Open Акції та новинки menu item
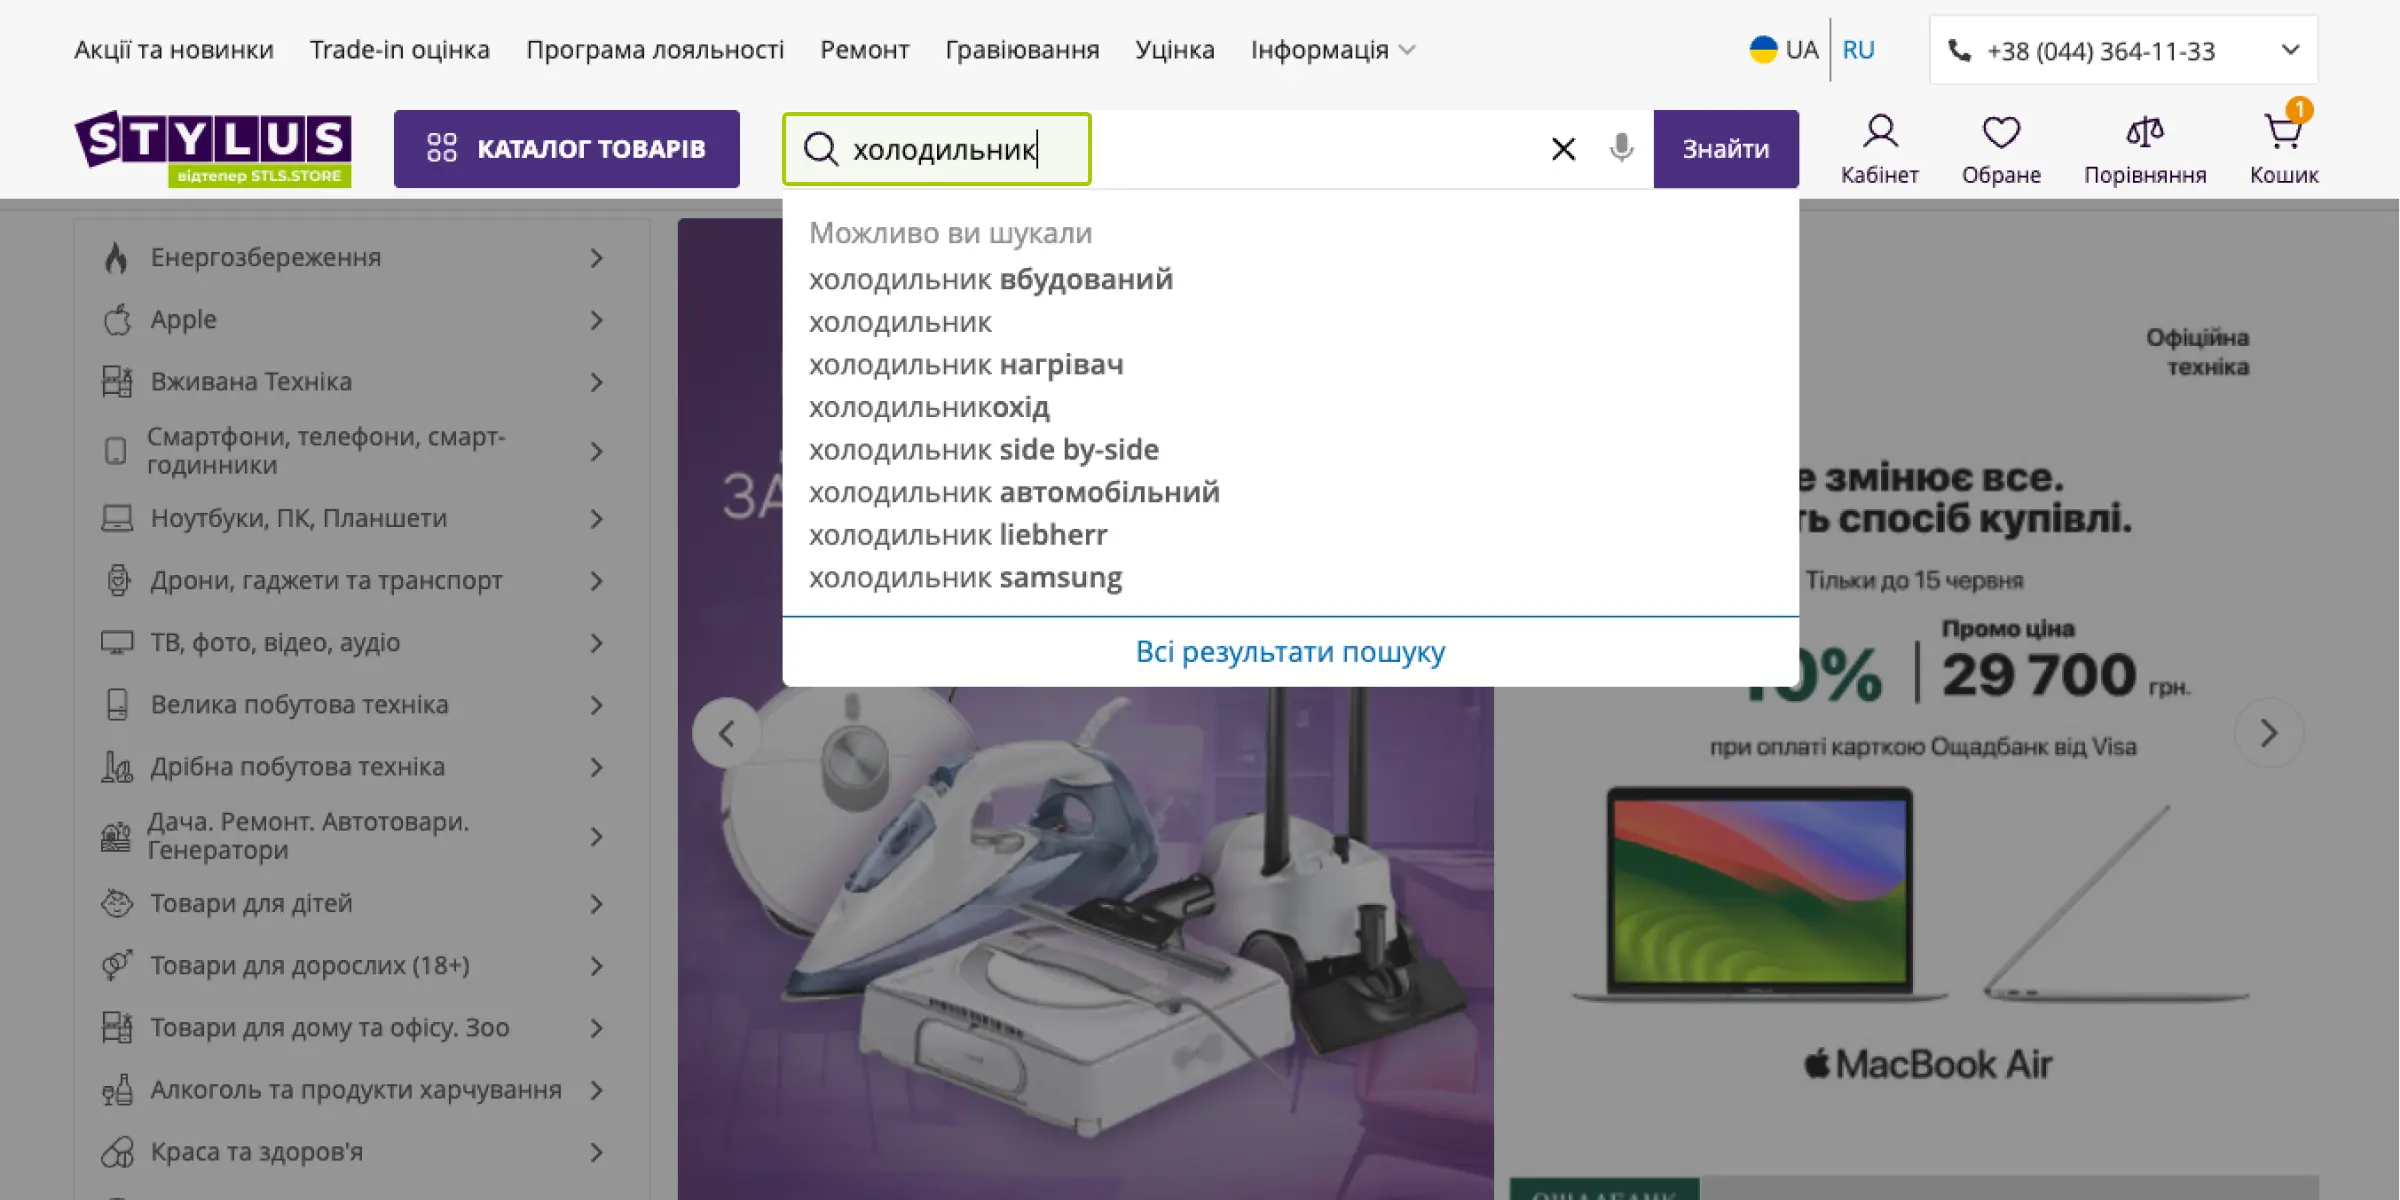Viewport: 2400px width, 1200px height. pyautogui.click(x=174, y=50)
